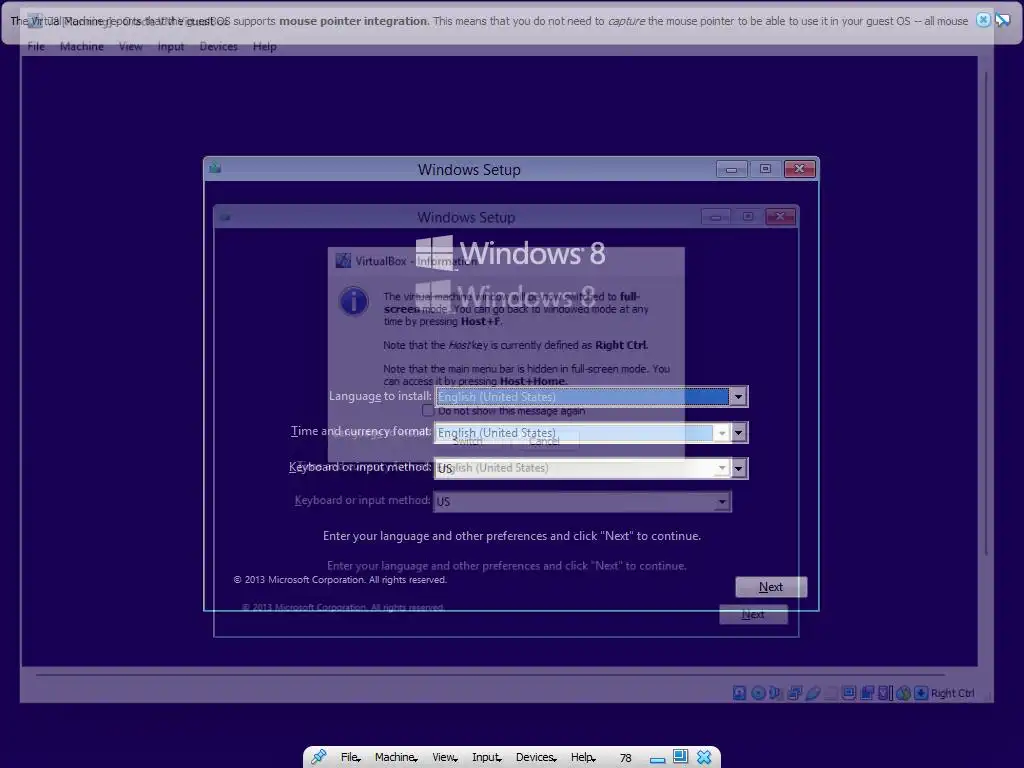Image resolution: width=1024 pixels, height=768 pixels.
Task: Open Machine menu on mini toolbar
Action: pos(395,757)
